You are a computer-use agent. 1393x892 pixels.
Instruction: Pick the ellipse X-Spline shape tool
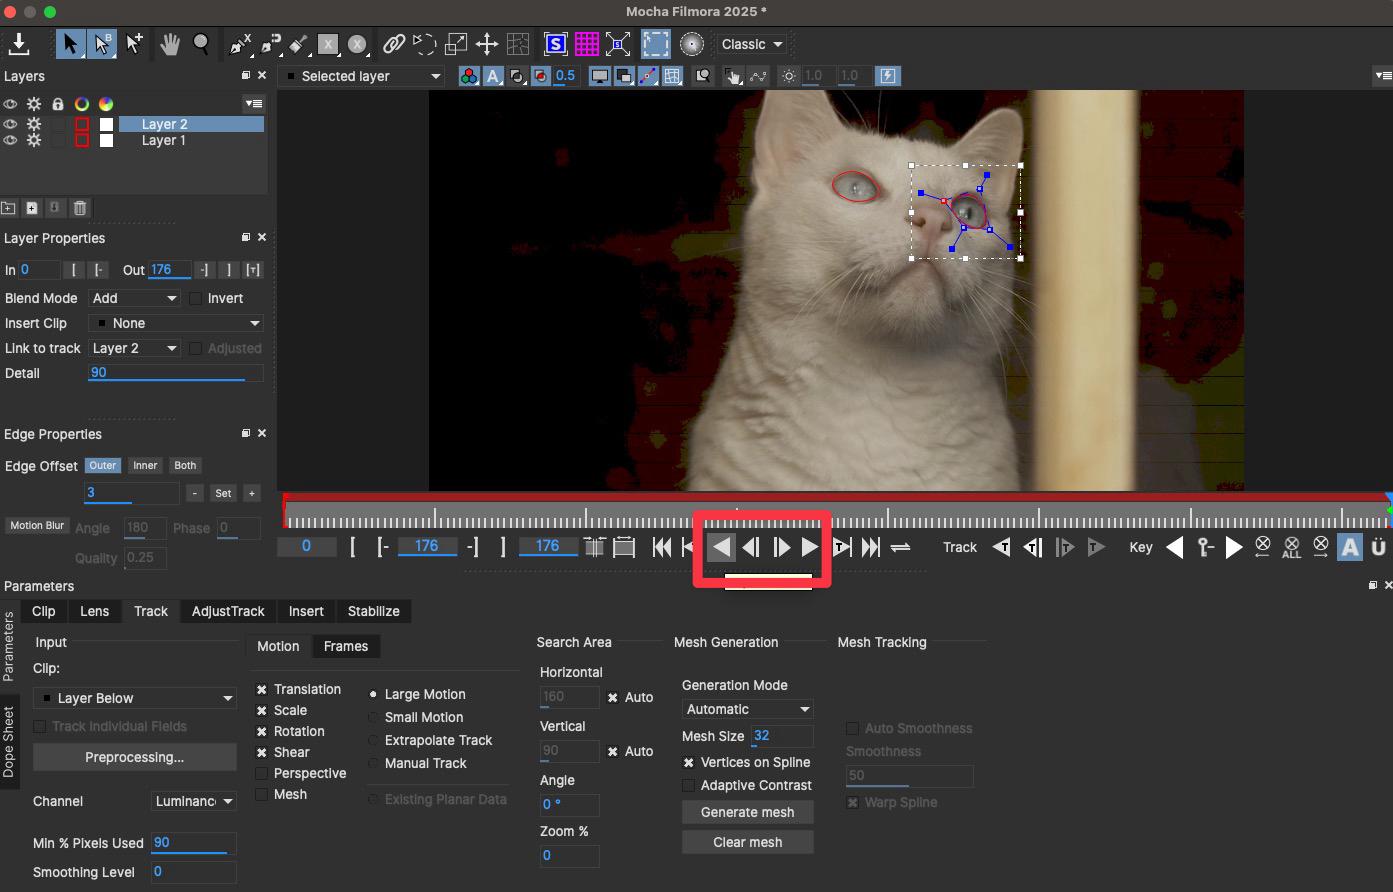coord(357,44)
